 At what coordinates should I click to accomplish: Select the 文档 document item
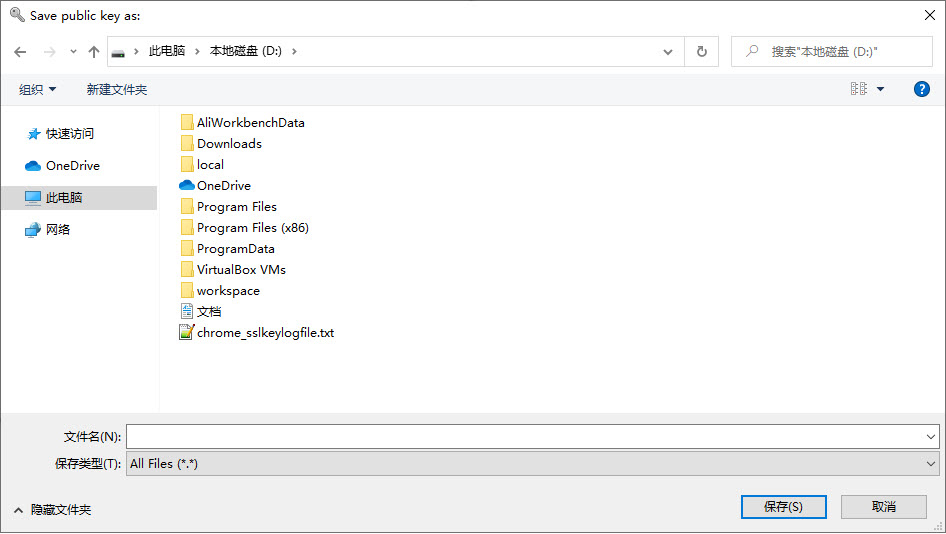tap(208, 312)
